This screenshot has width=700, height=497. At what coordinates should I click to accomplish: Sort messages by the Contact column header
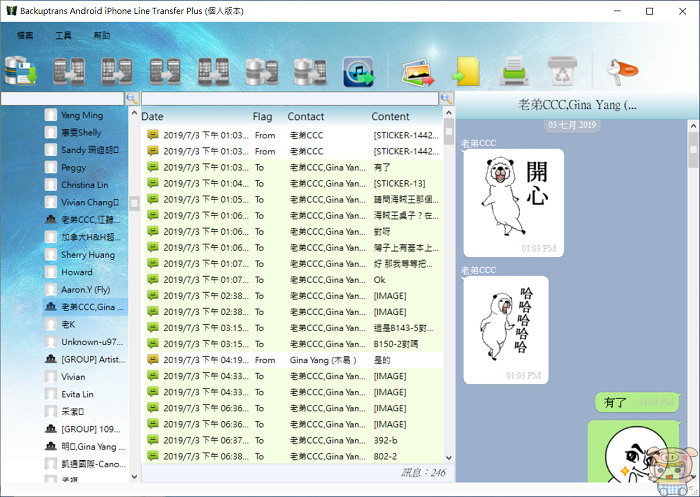pyautogui.click(x=306, y=117)
